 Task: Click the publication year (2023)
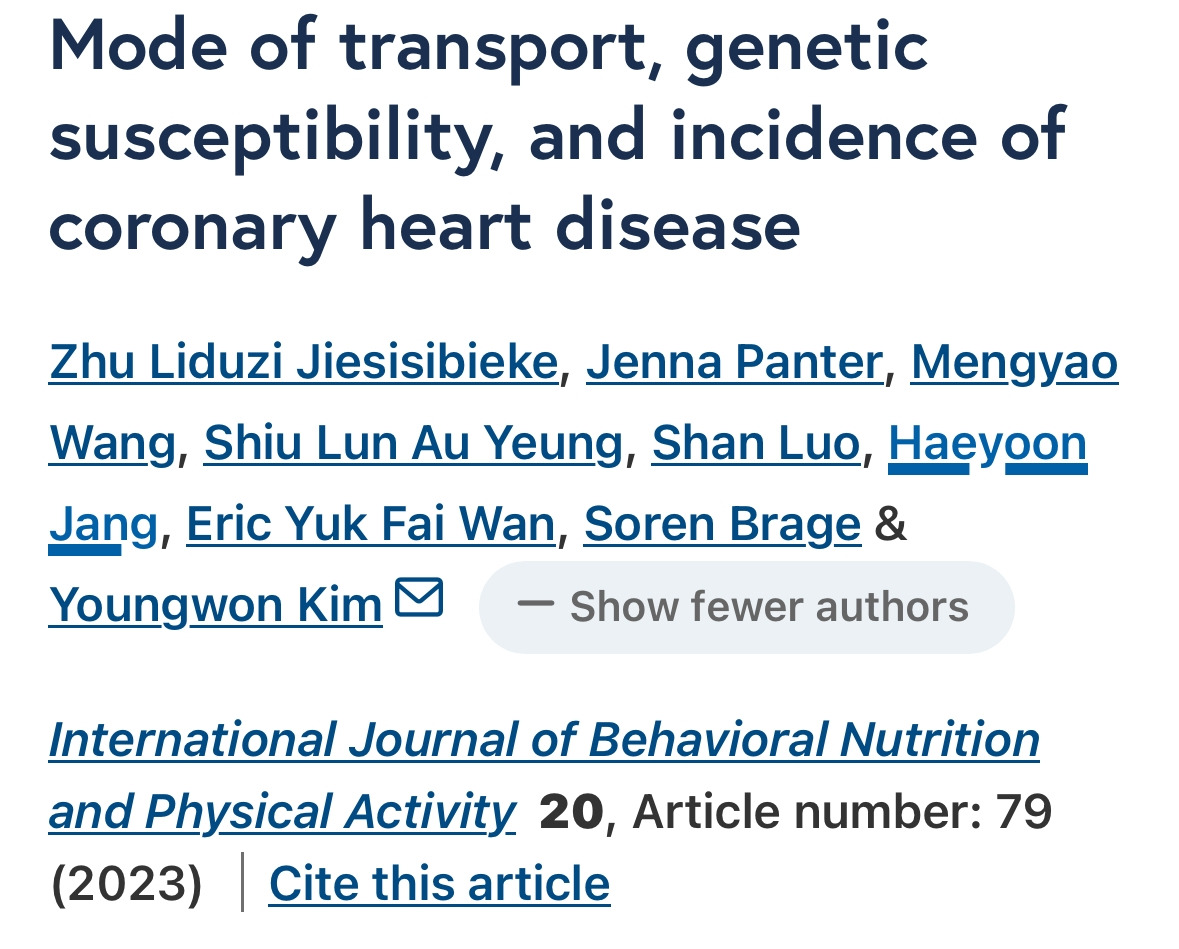tap(126, 884)
